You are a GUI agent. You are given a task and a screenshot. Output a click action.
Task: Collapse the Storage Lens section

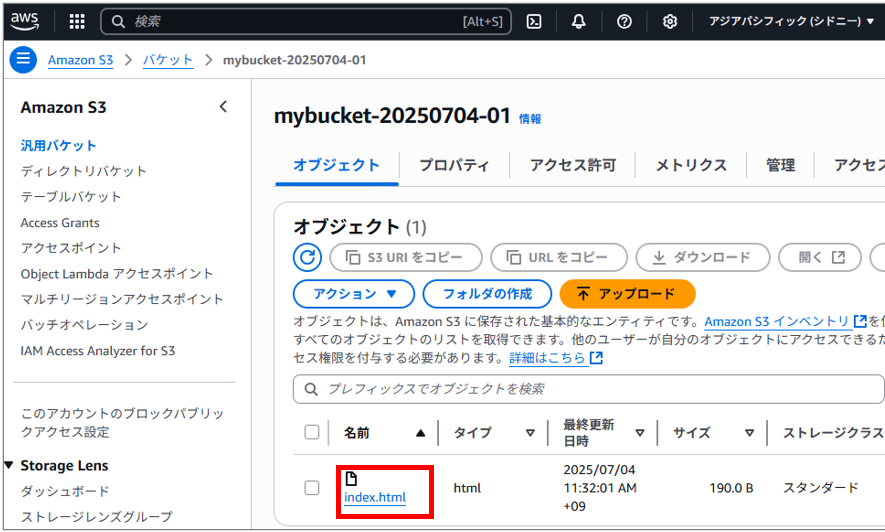pos(8,465)
